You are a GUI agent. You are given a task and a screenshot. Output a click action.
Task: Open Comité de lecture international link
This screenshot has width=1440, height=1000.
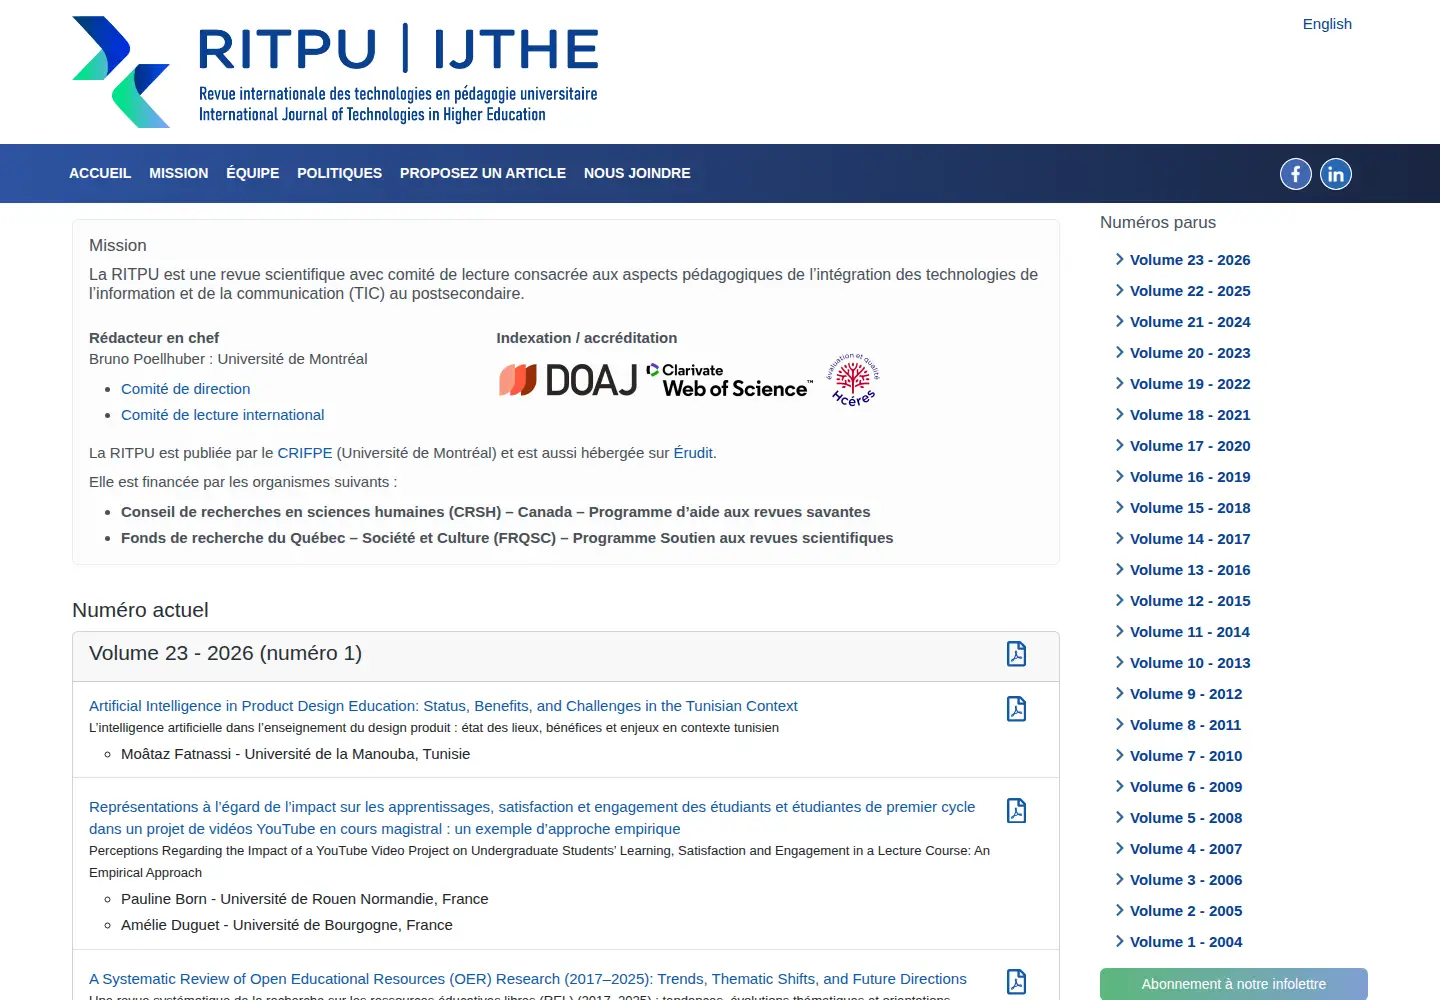pos(223,415)
